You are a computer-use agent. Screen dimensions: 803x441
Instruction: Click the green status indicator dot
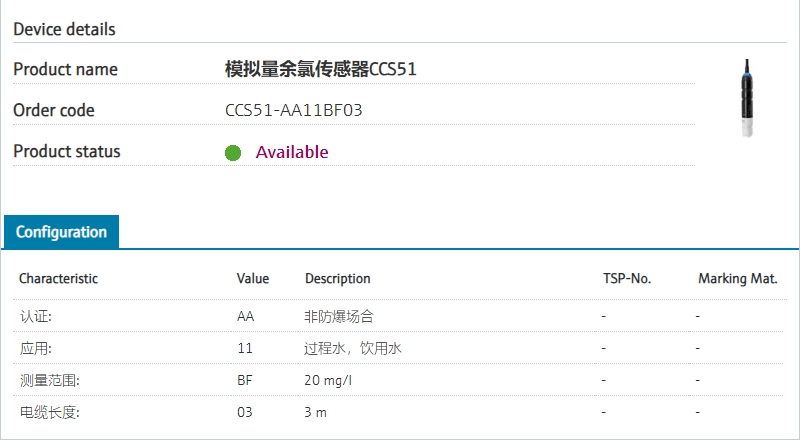[x=233, y=153]
